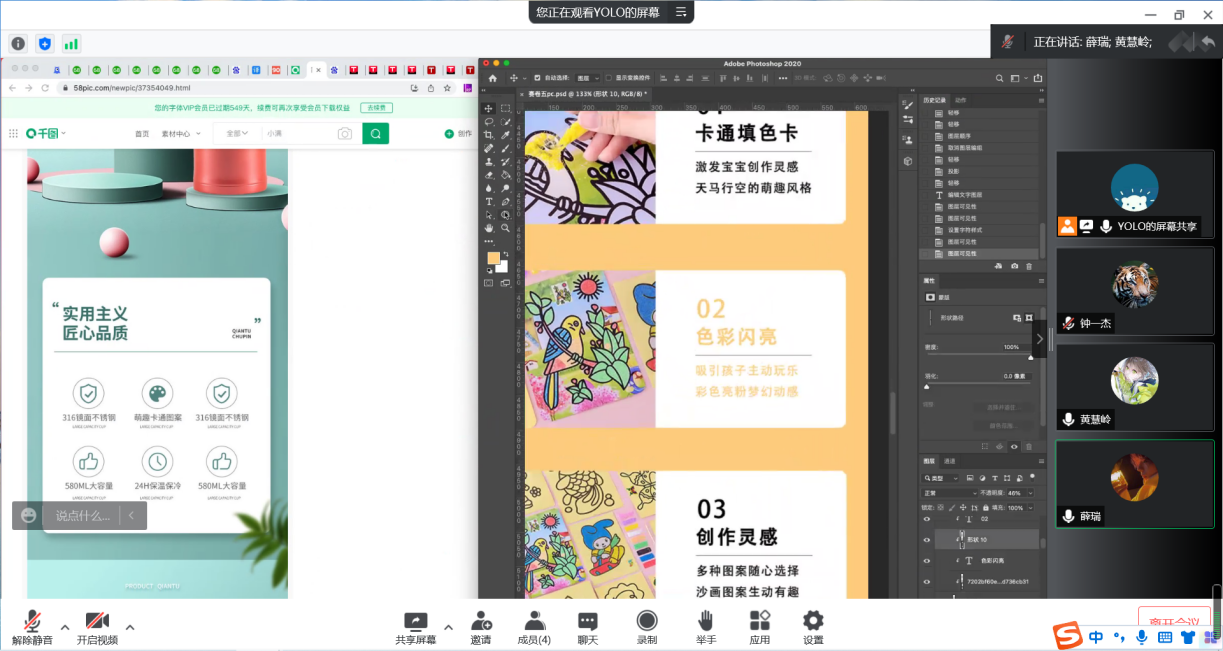1223x651 pixels.
Task: Select the Move tool in Photoshop toolbar
Action: [489, 108]
